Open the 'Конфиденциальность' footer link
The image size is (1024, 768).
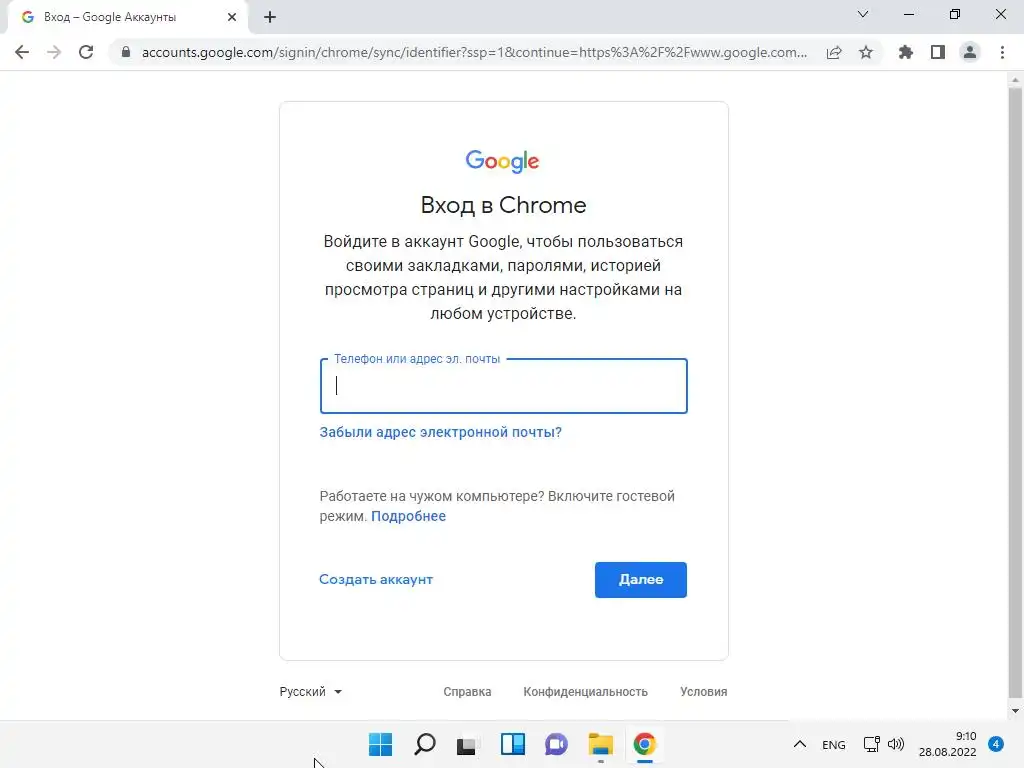click(585, 692)
